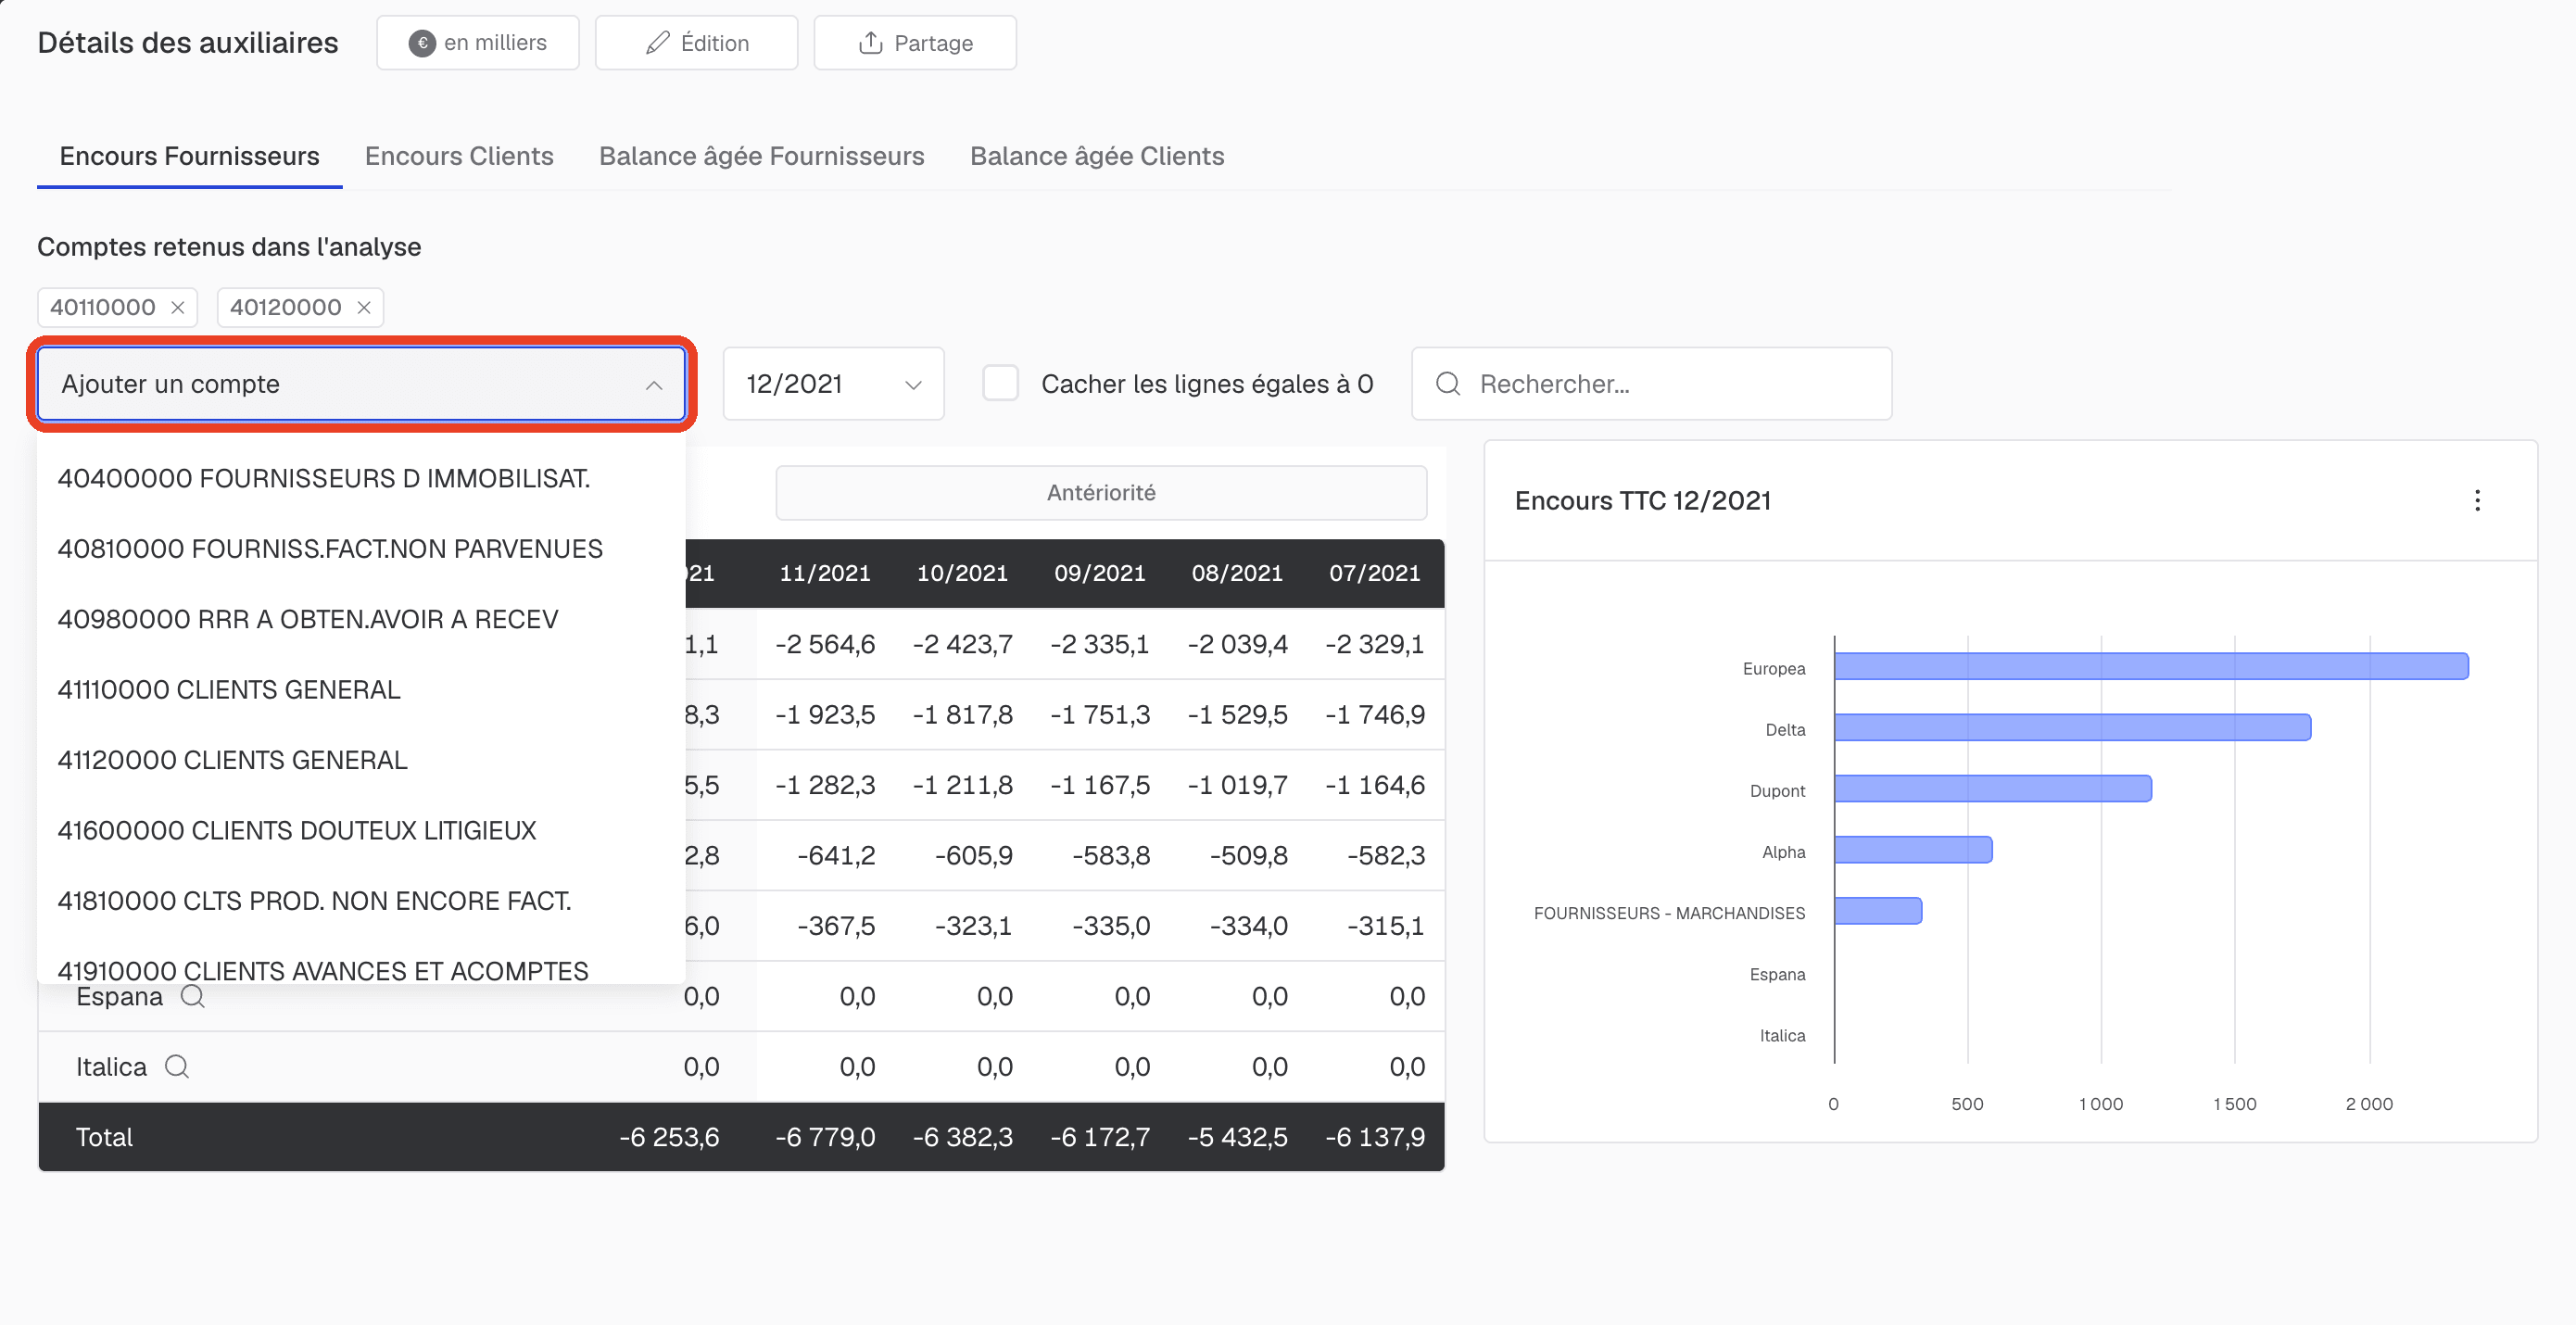Click total value -6 253,6
2576x1325 pixels.
click(x=669, y=1137)
